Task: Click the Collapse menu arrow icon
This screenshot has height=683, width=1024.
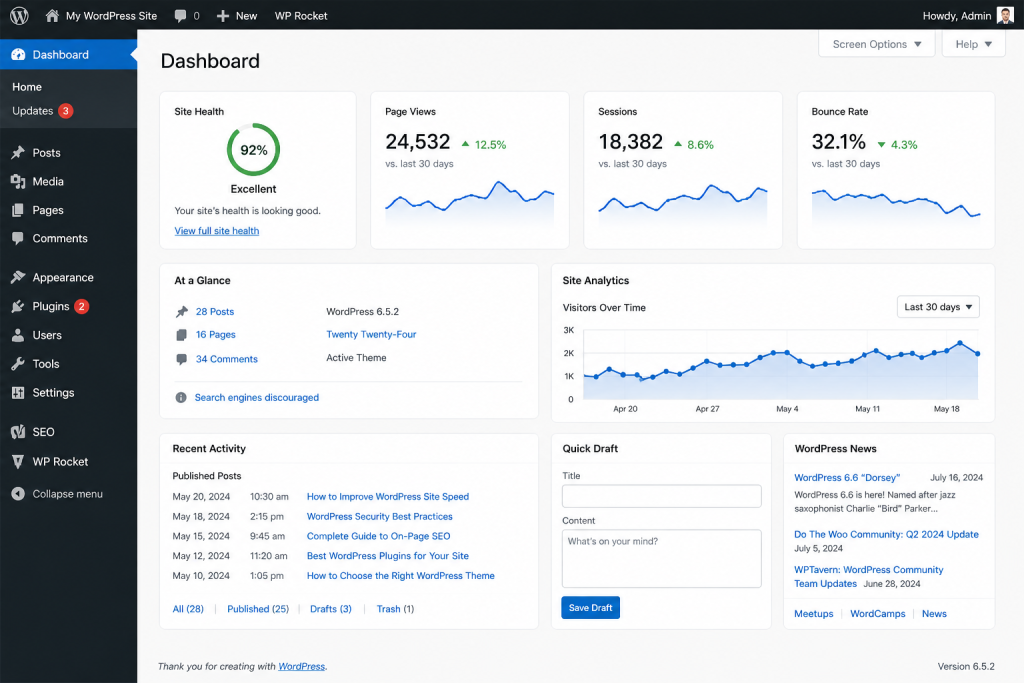Action: [18, 494]
